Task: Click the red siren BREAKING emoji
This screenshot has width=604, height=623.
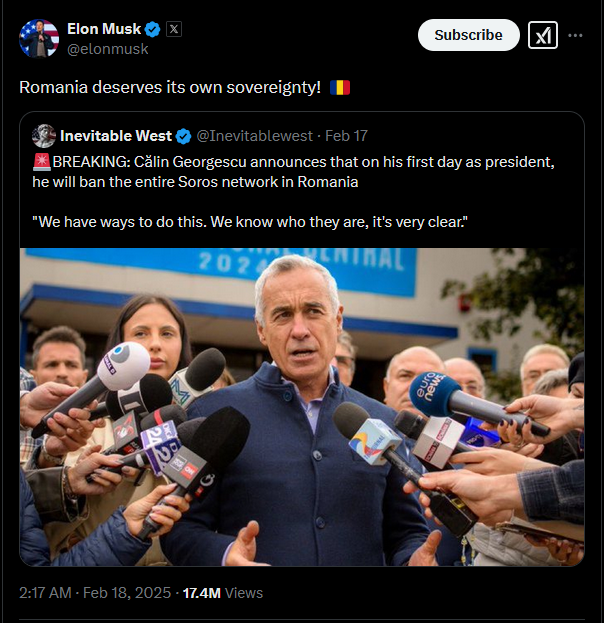Action: [42, 162]
